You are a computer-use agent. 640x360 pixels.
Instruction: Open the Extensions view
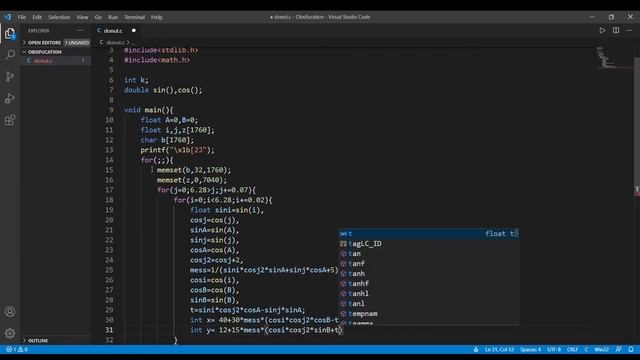[x=10, y=120]
